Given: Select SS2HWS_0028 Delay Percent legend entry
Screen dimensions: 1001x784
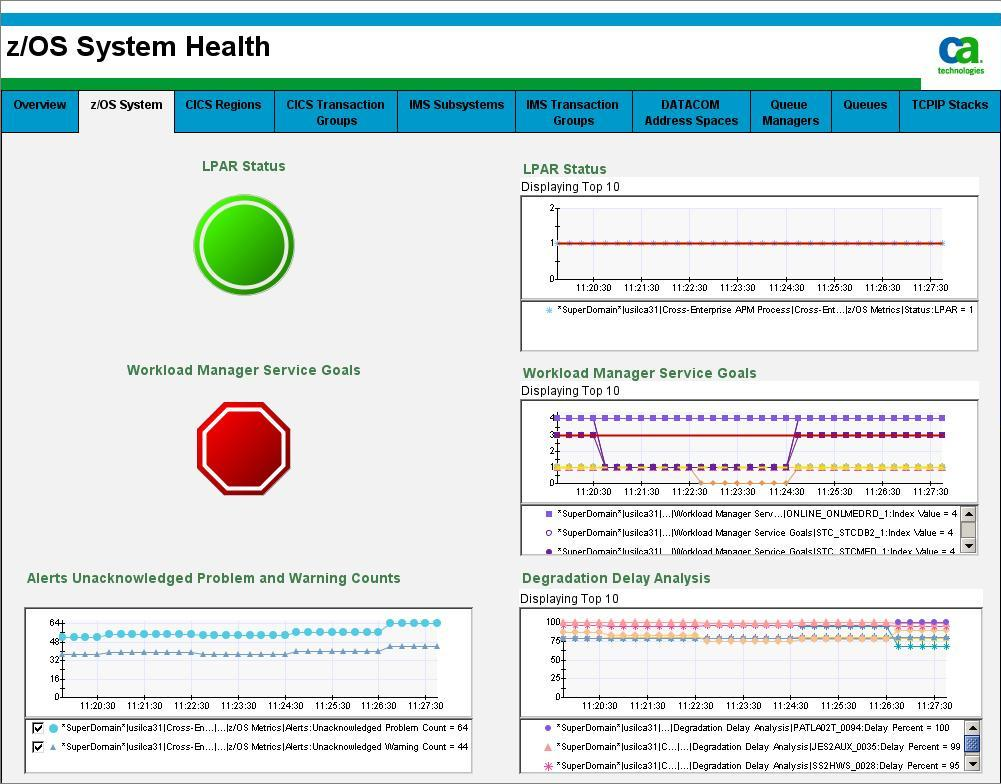Looking at the screenshot, I should pyautogui.click(x=758, y=765).
